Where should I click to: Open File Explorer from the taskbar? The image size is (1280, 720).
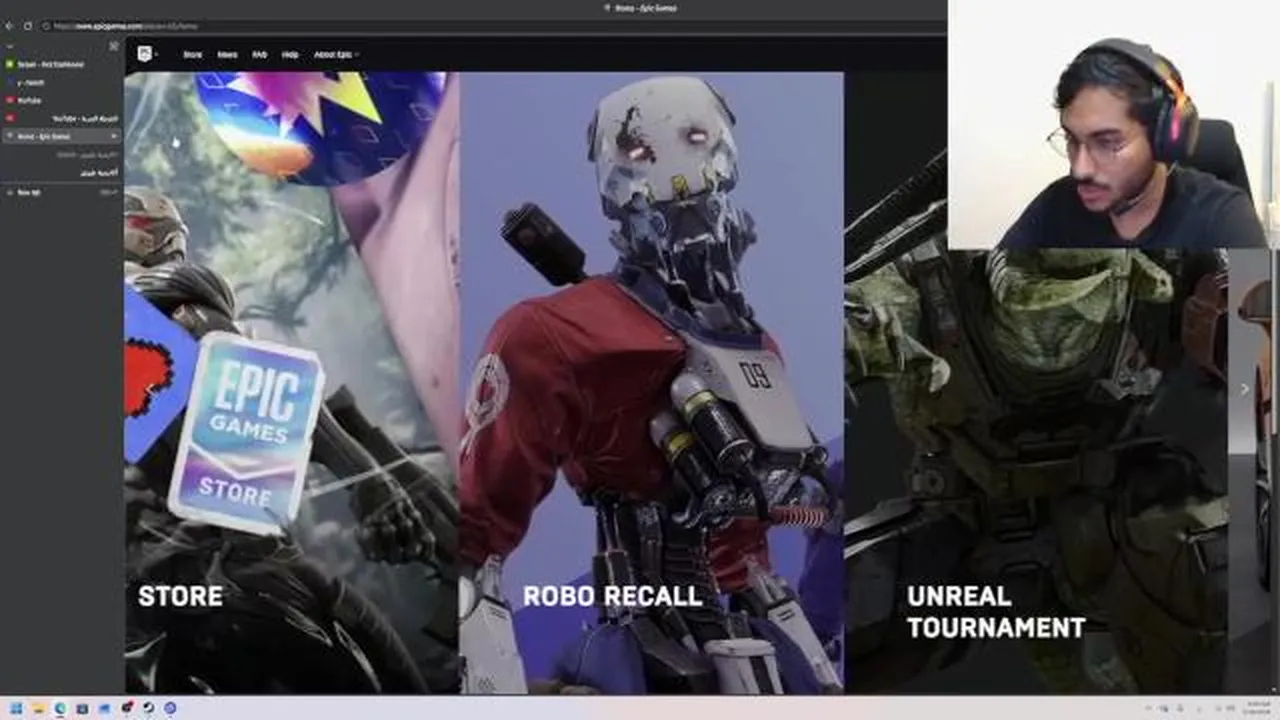pos(39,708)
